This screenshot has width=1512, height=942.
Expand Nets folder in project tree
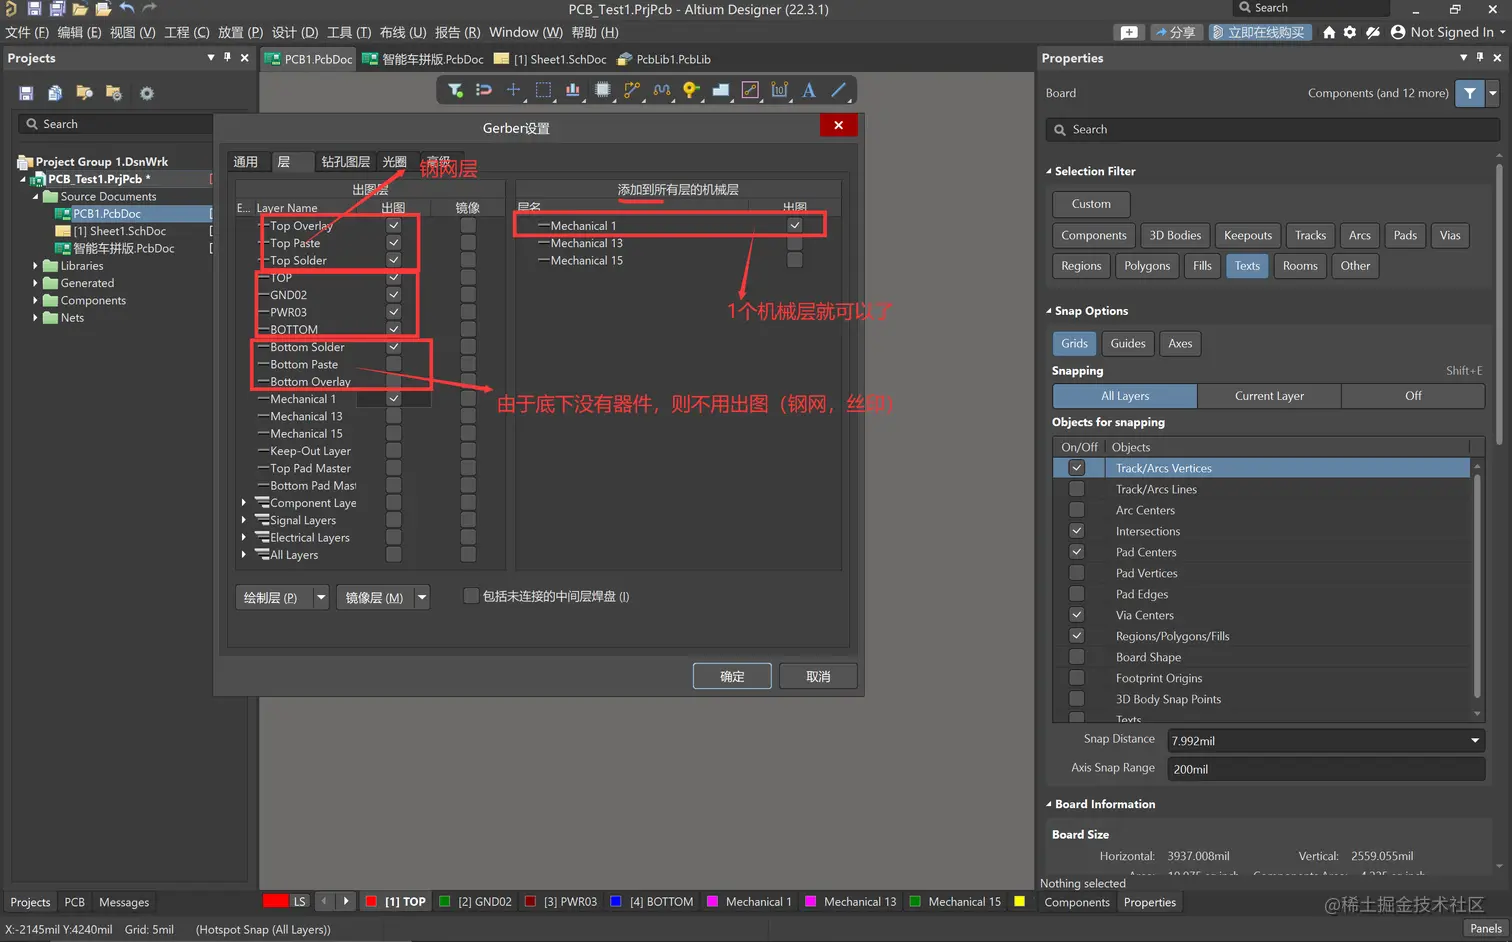tap(35, 318)
